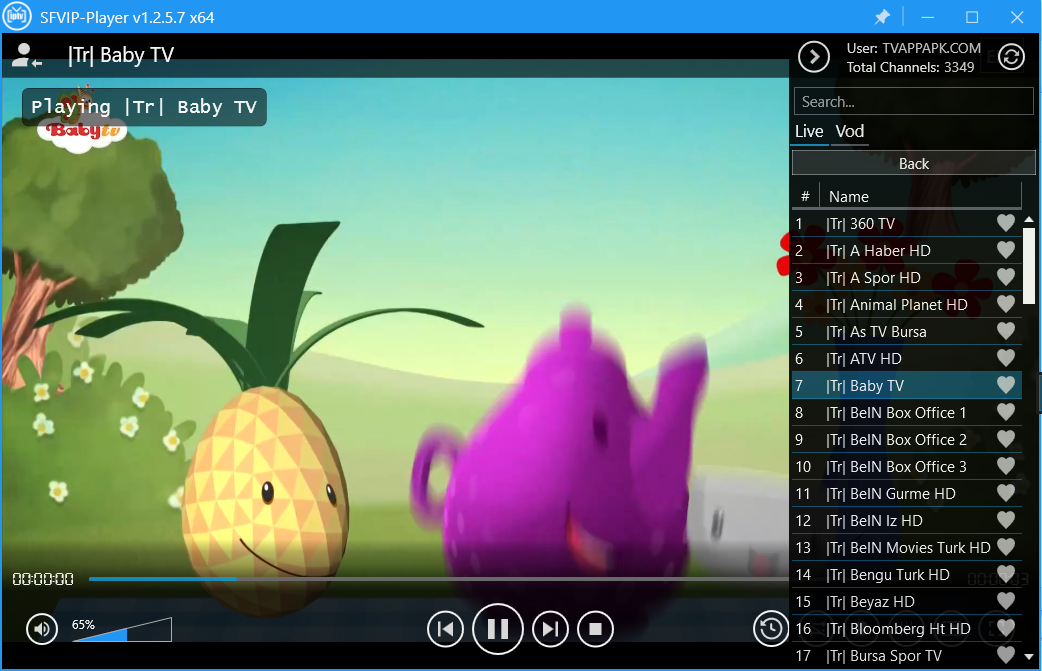
Task: Adjust the volume slider at 65%
Action: pos(122,631)
